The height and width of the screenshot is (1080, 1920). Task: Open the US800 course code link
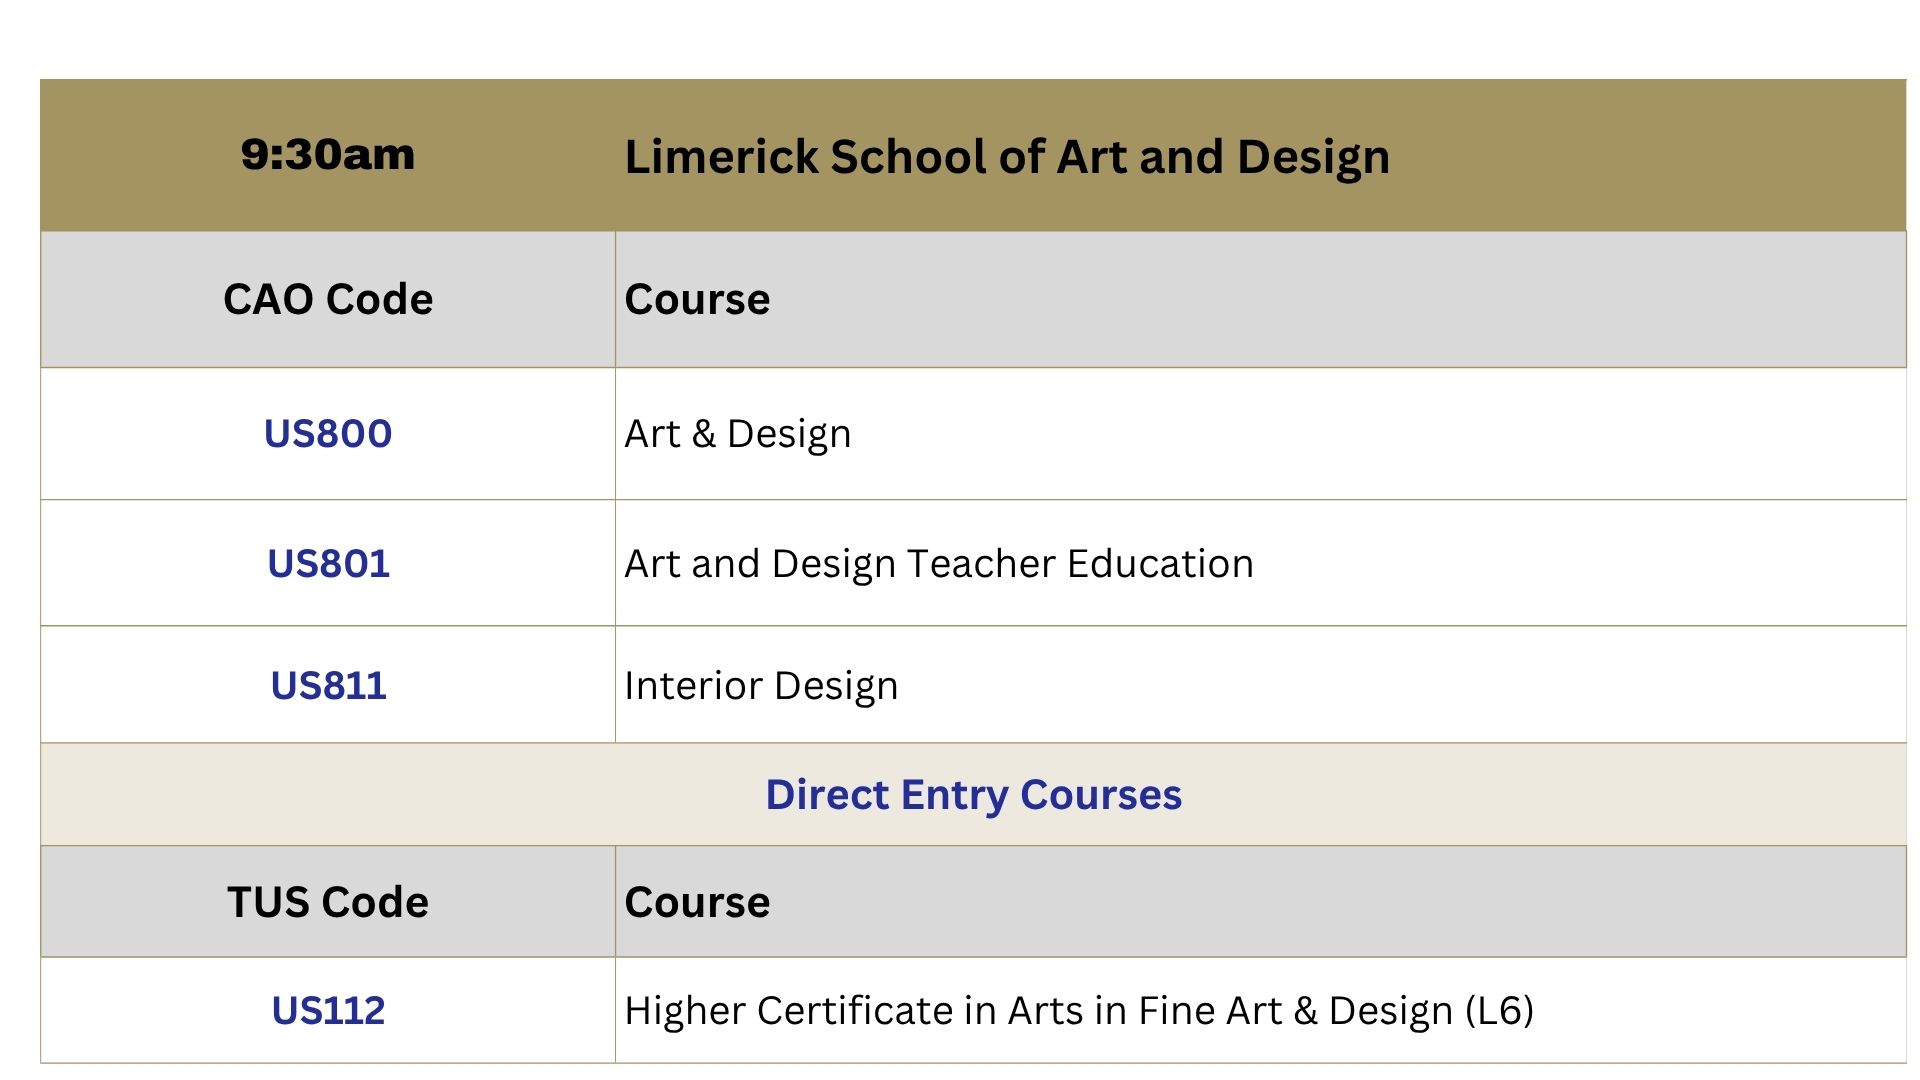[328, 434]
